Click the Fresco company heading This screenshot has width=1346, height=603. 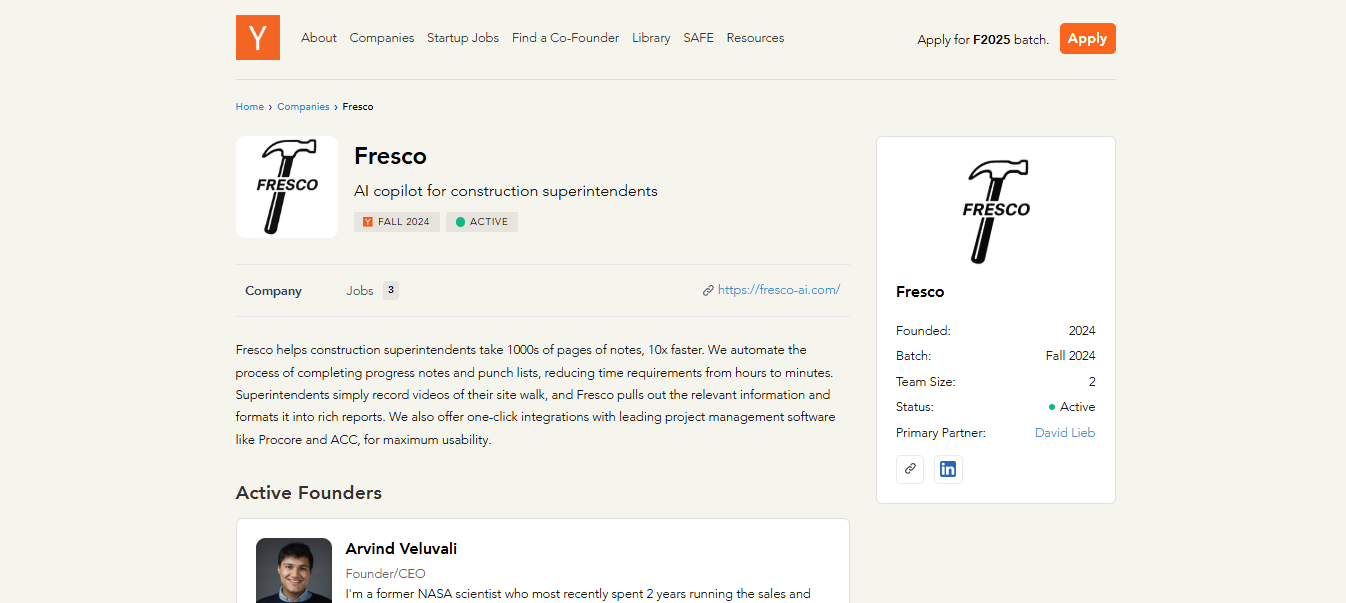click(390, 156)
